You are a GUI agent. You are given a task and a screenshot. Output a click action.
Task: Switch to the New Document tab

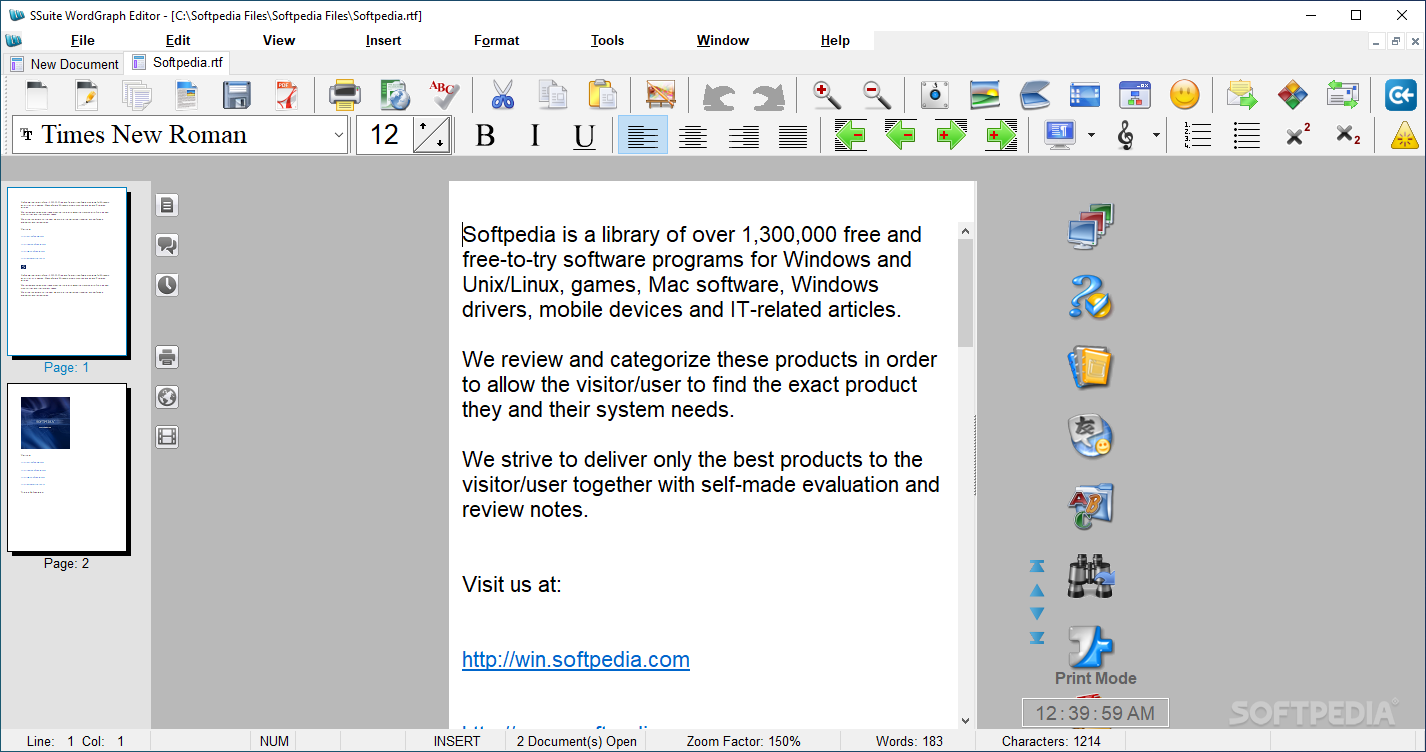coord(64,64)
